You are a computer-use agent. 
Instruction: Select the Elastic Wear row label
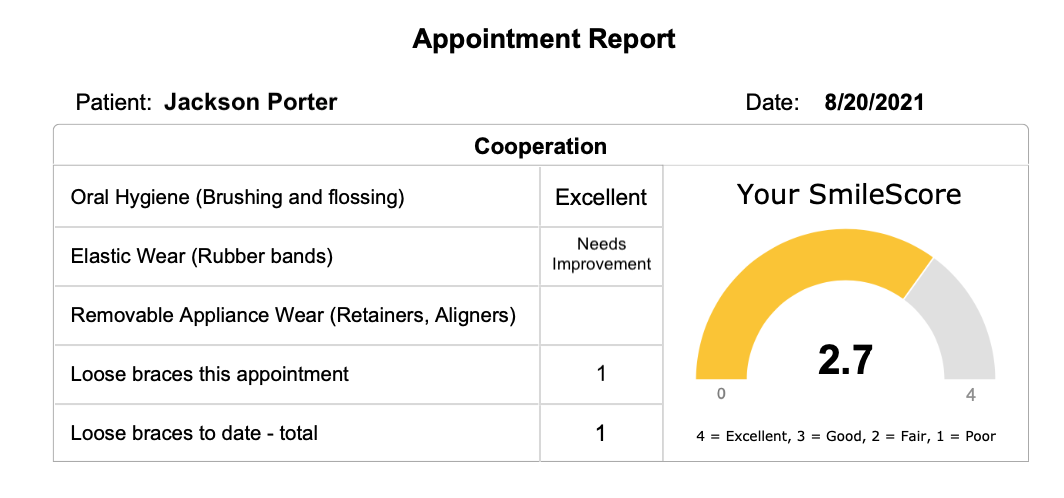pos(201,256)
